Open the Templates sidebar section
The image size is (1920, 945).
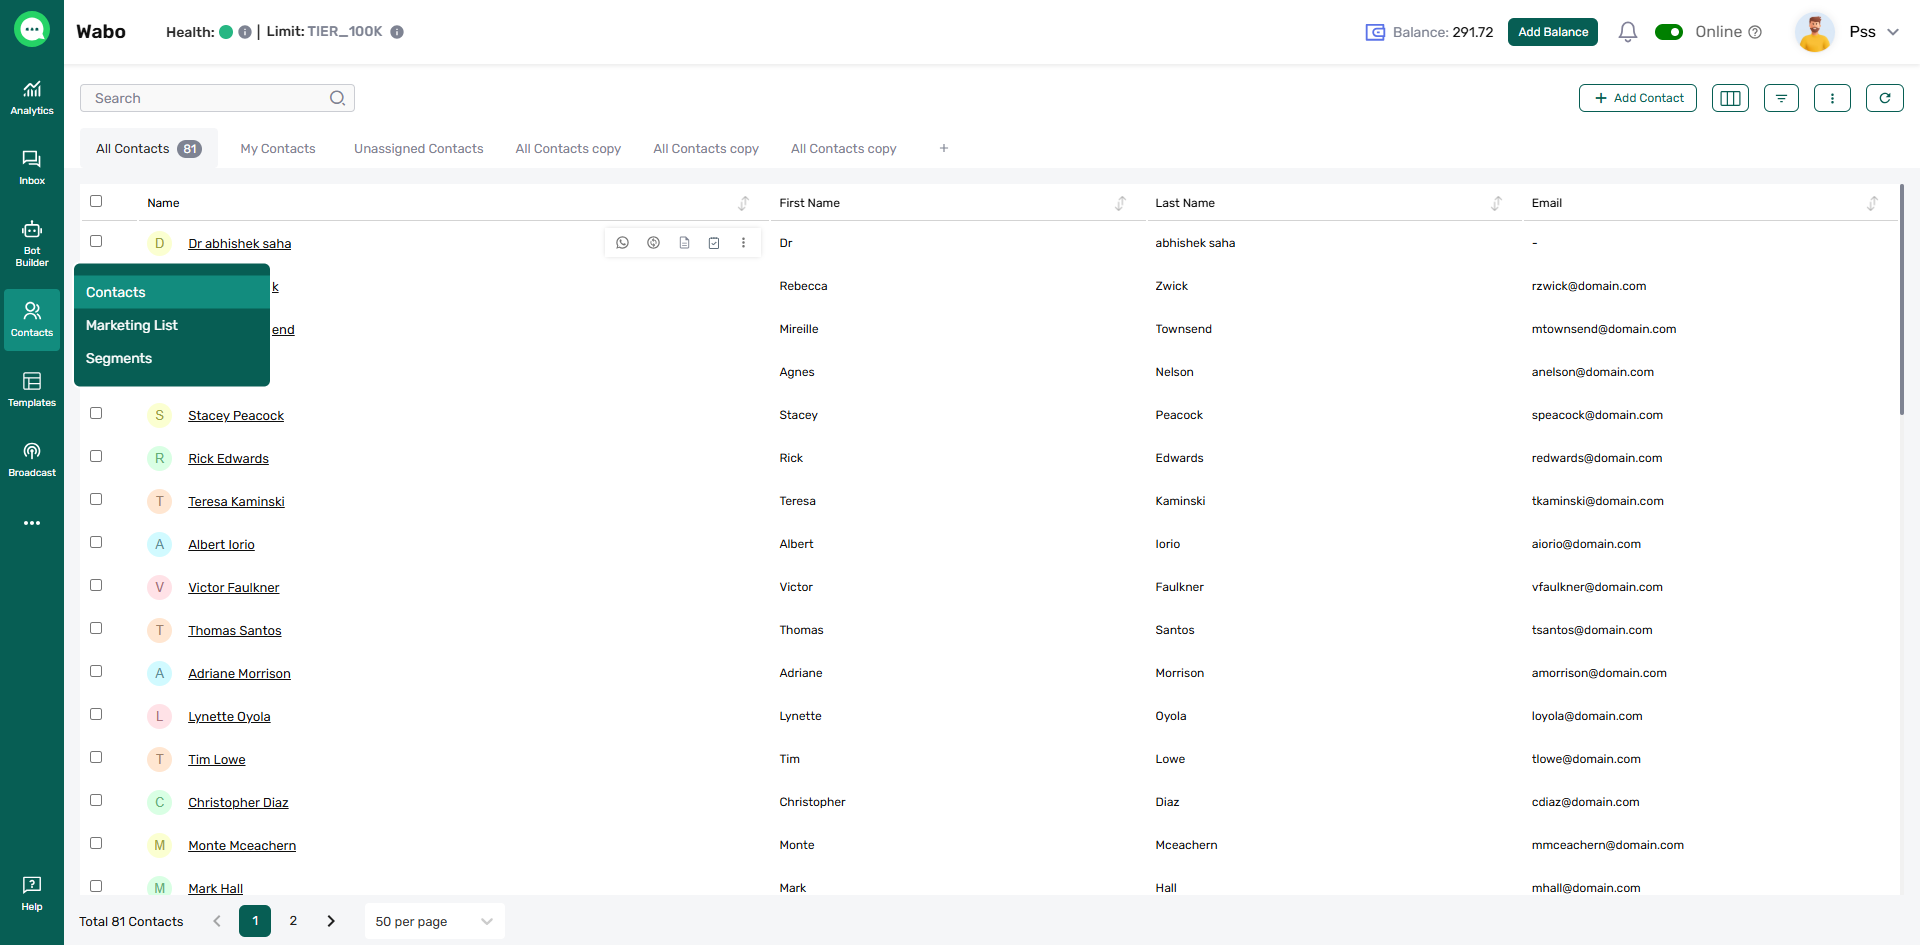[32, 390]
